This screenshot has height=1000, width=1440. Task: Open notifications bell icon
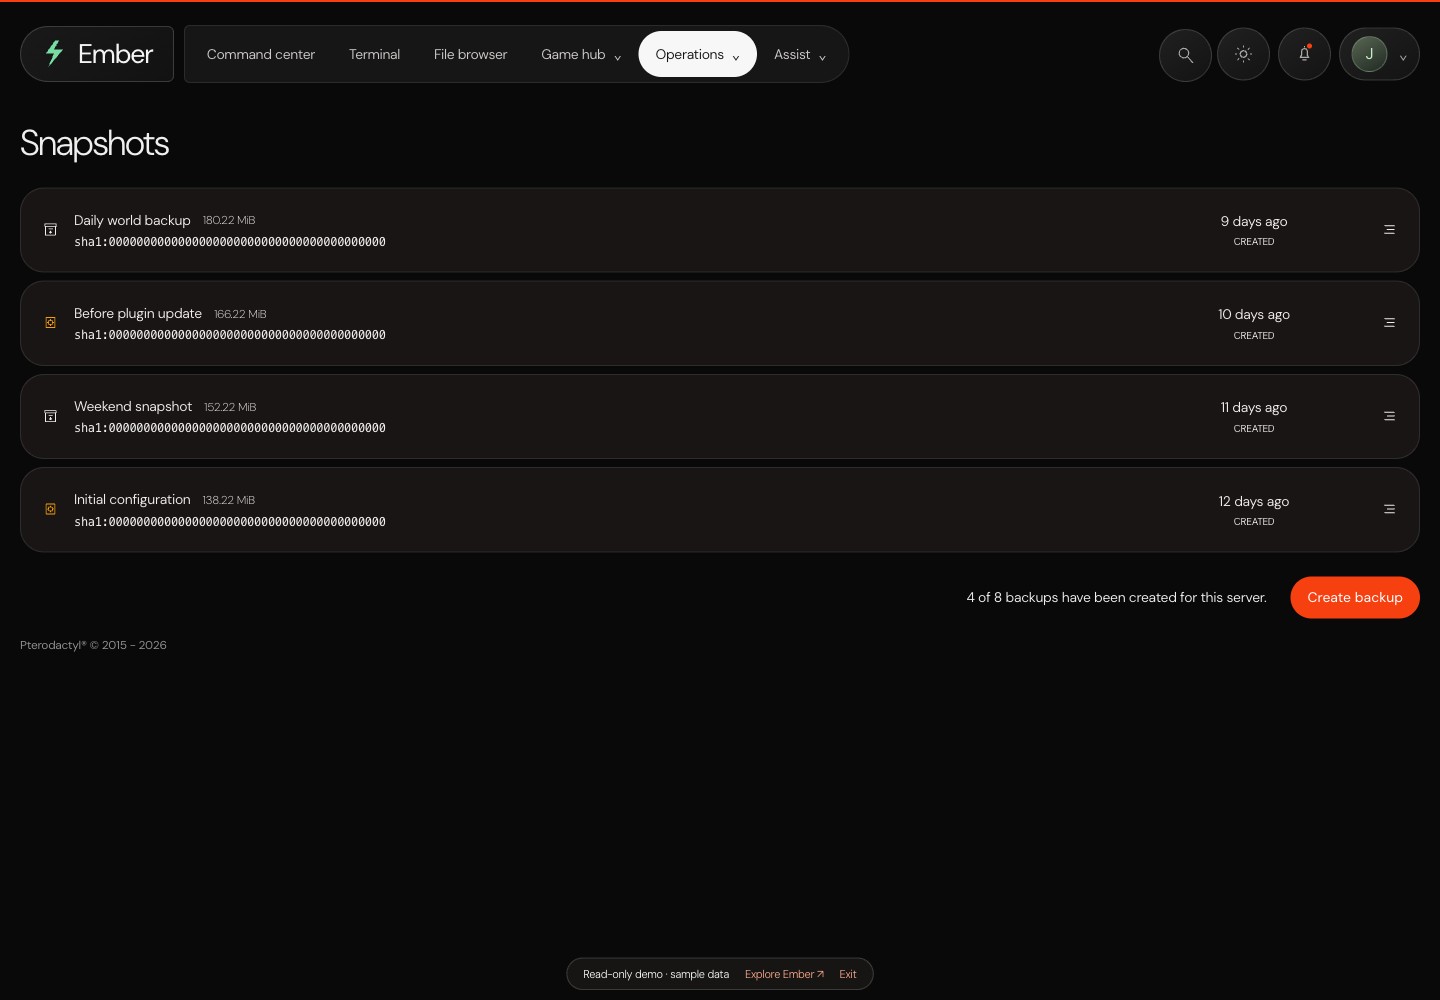1304,55
